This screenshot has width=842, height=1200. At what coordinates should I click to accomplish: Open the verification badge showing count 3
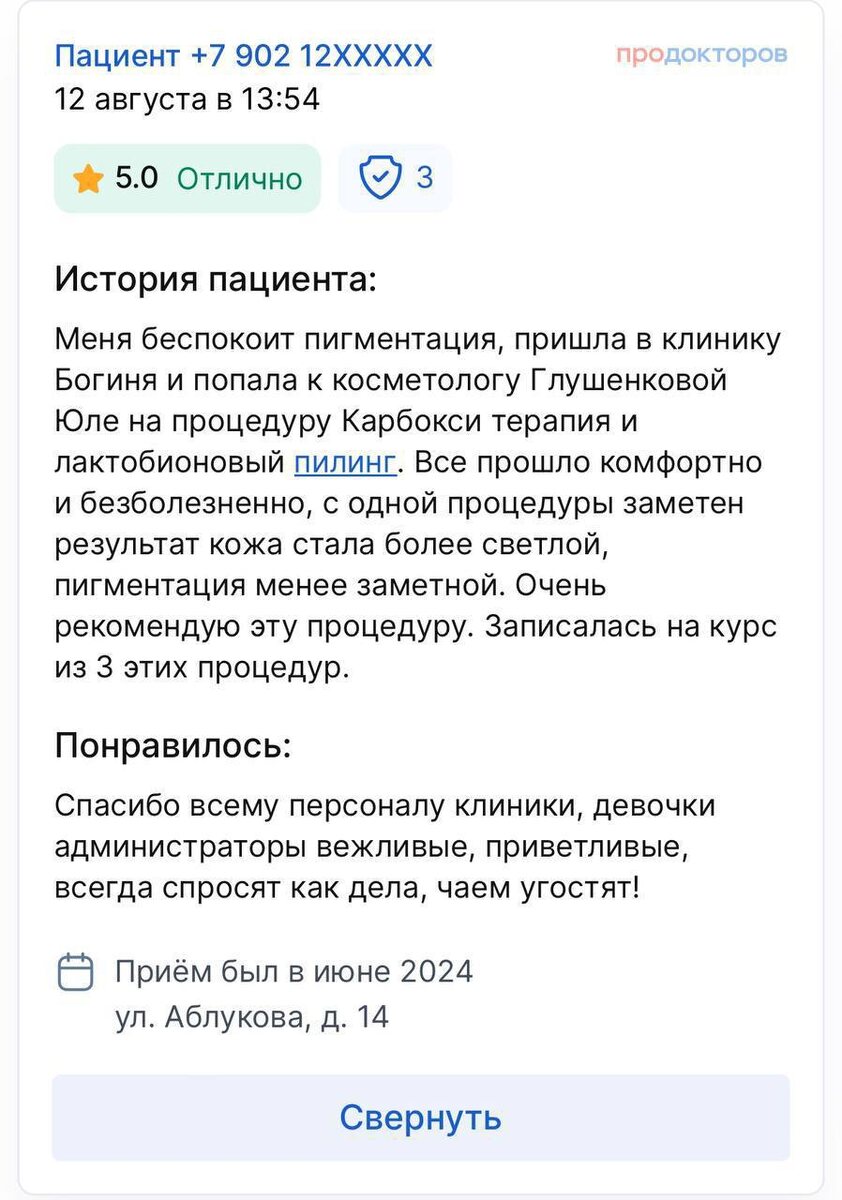(394, 178)
